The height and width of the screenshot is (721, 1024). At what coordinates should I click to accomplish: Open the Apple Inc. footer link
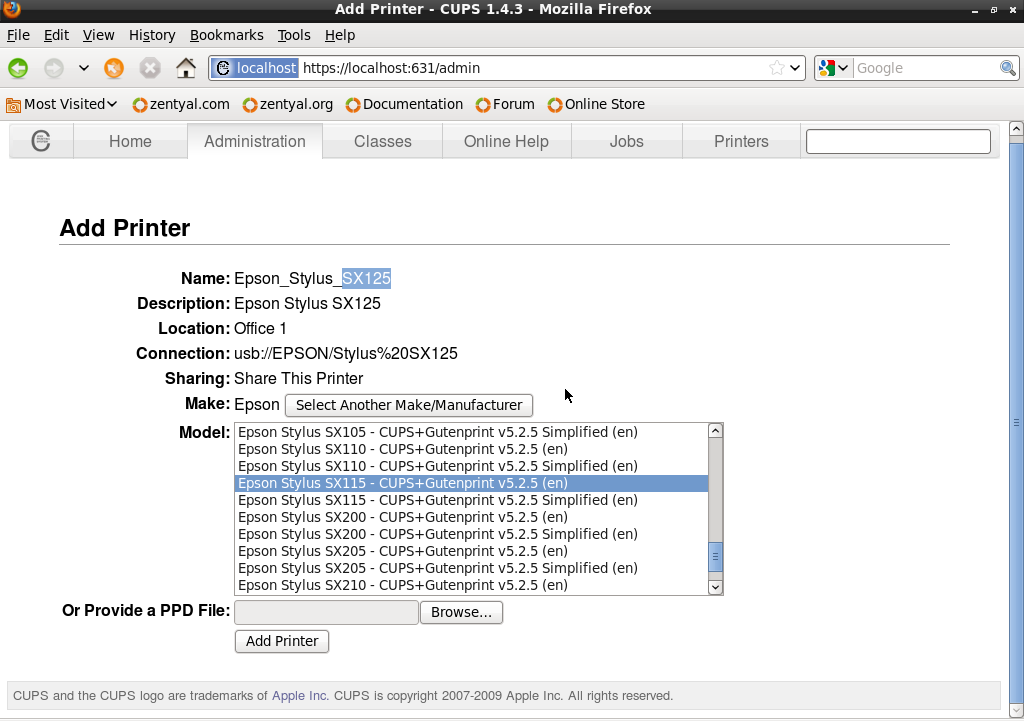[300, 696]
